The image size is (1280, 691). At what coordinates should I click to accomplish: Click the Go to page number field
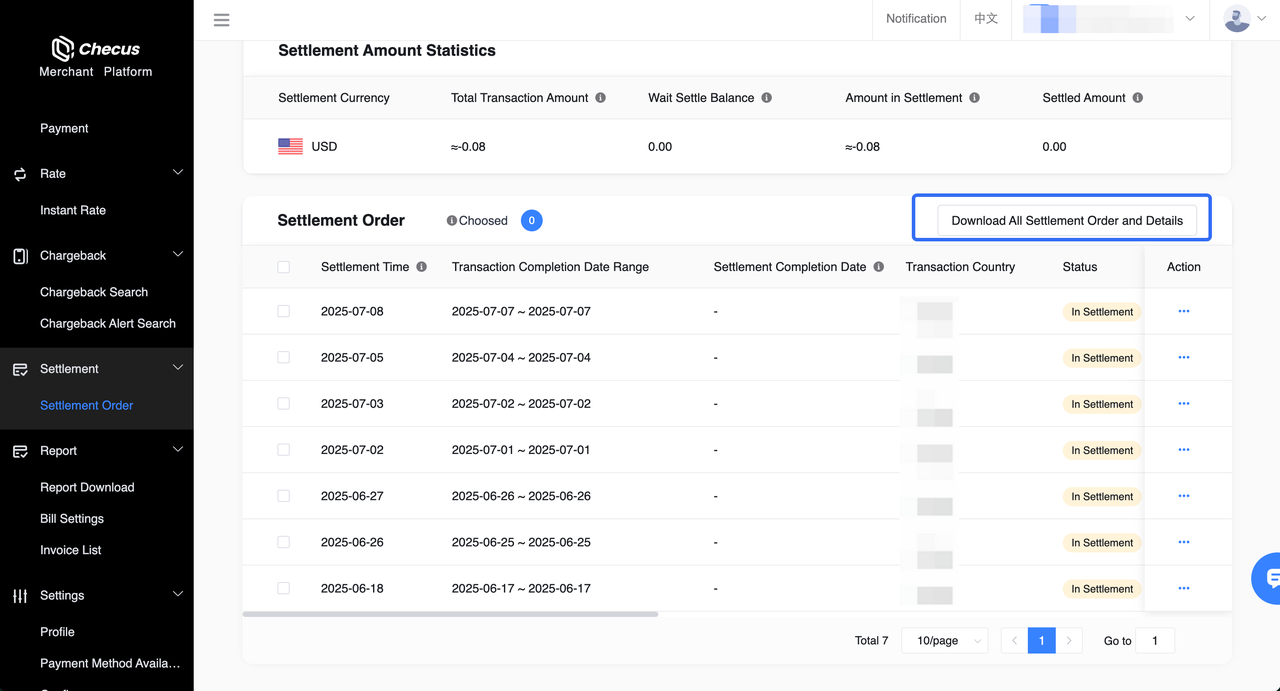pos(1155,641)
